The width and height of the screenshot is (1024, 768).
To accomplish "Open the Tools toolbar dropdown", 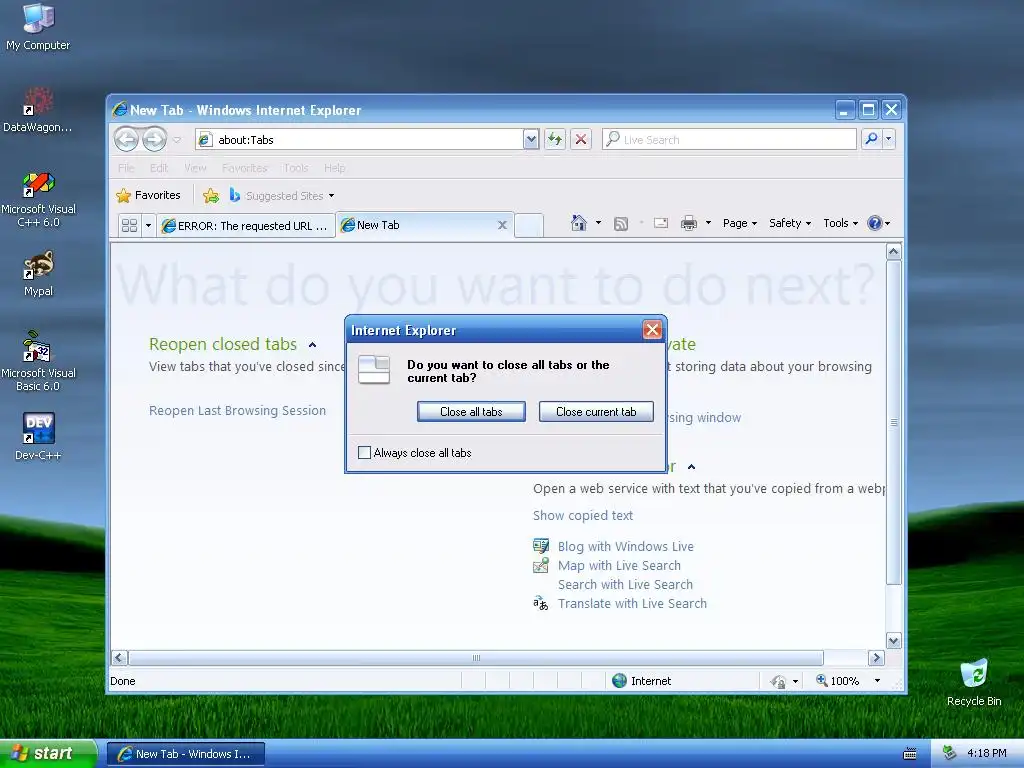I will click(x=840, y=223).
